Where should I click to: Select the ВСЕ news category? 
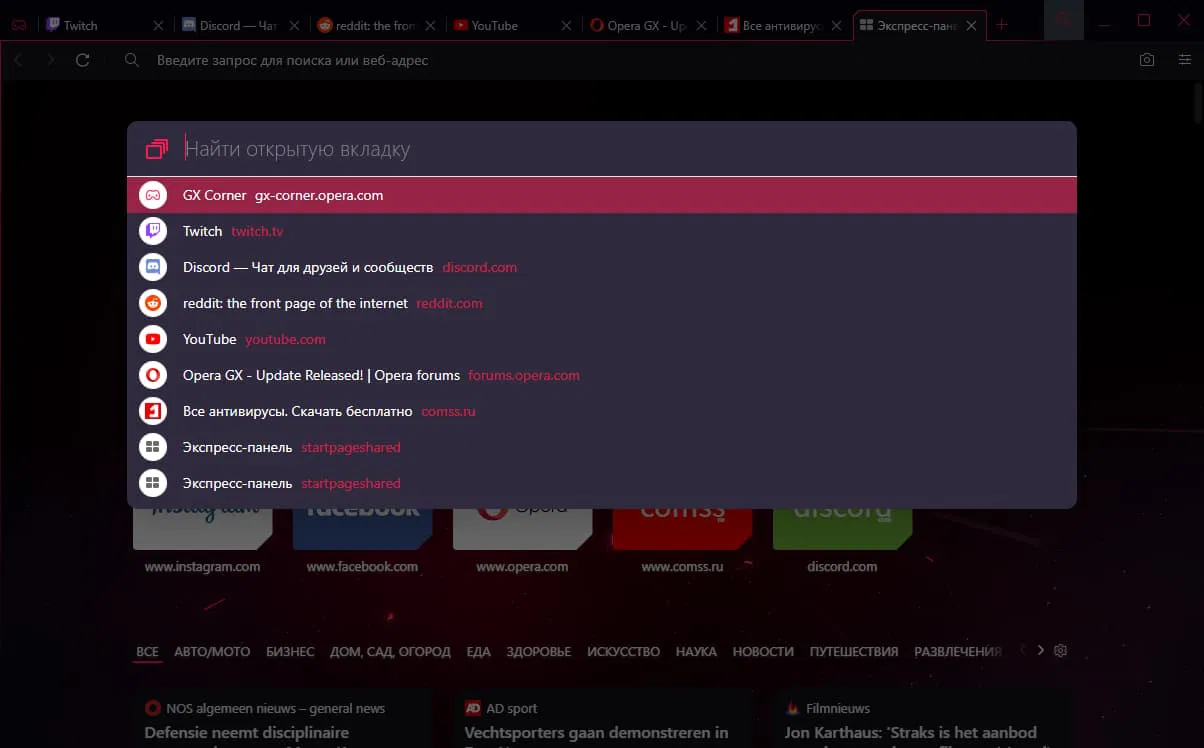(147, 651)
